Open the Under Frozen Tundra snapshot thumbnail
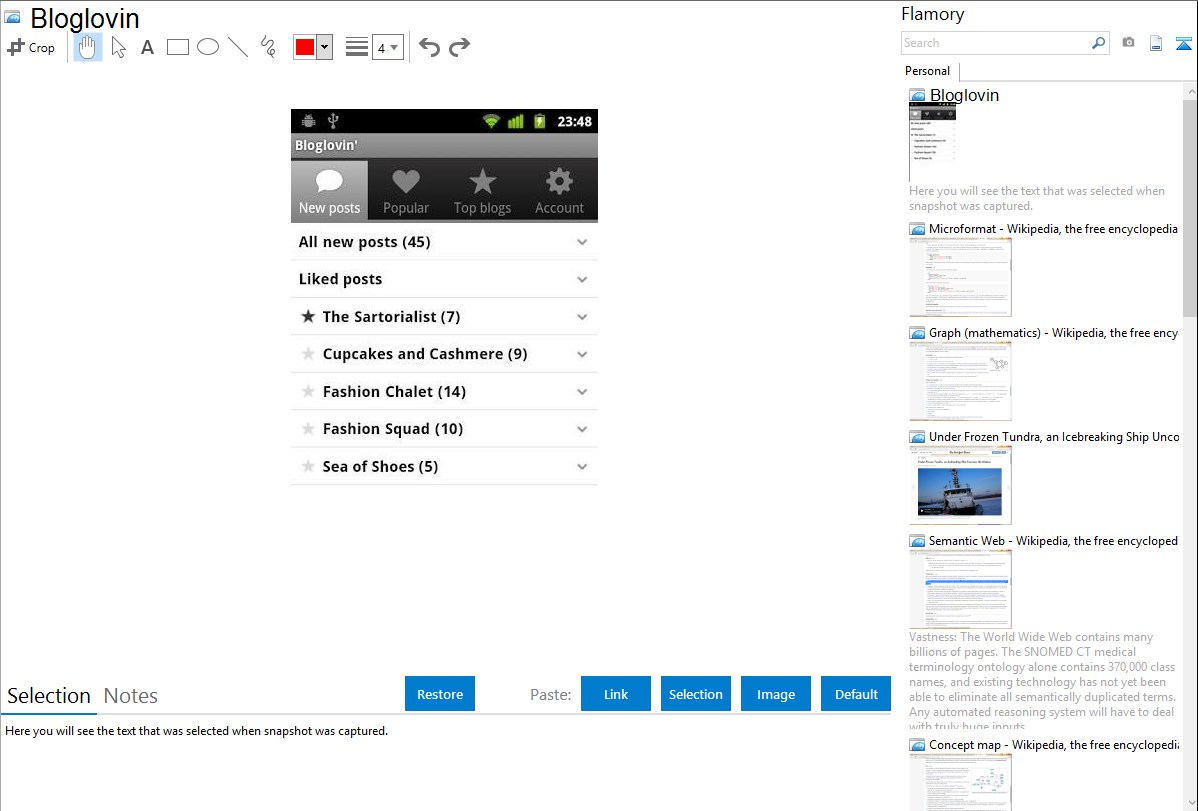 click(x=960, y=485)
